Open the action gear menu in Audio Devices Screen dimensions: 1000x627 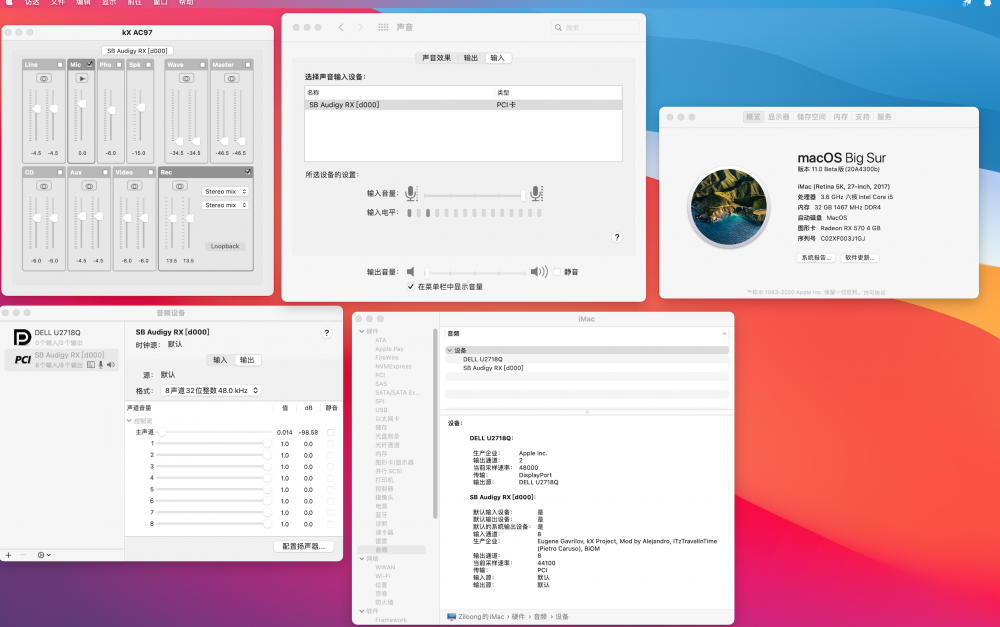pos(44,555)
